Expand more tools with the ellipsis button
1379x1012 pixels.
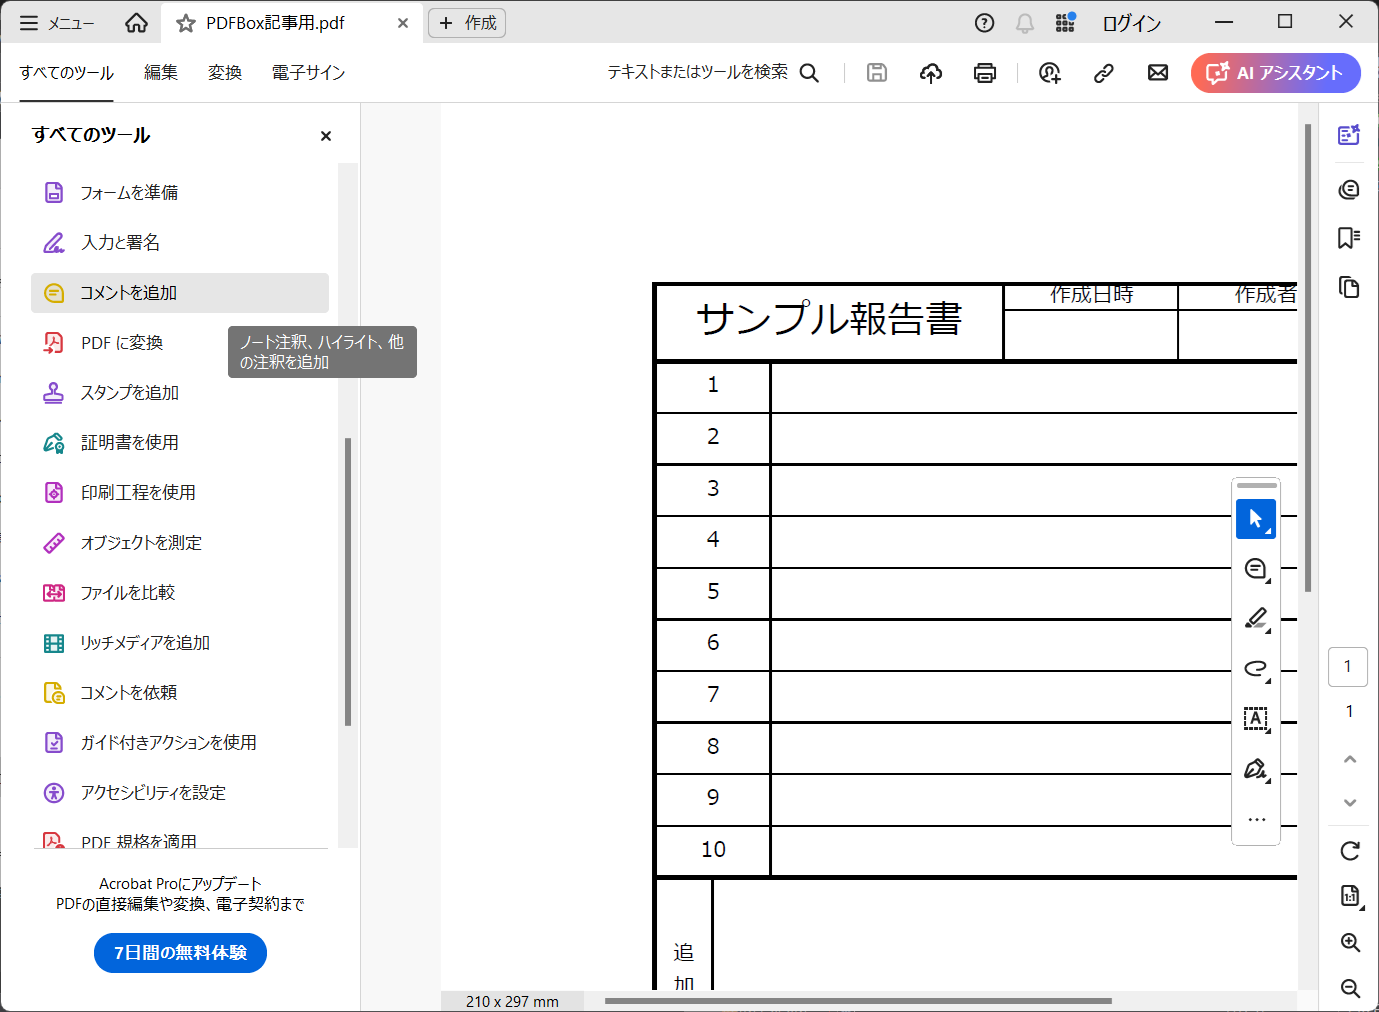pos(1256,820)
